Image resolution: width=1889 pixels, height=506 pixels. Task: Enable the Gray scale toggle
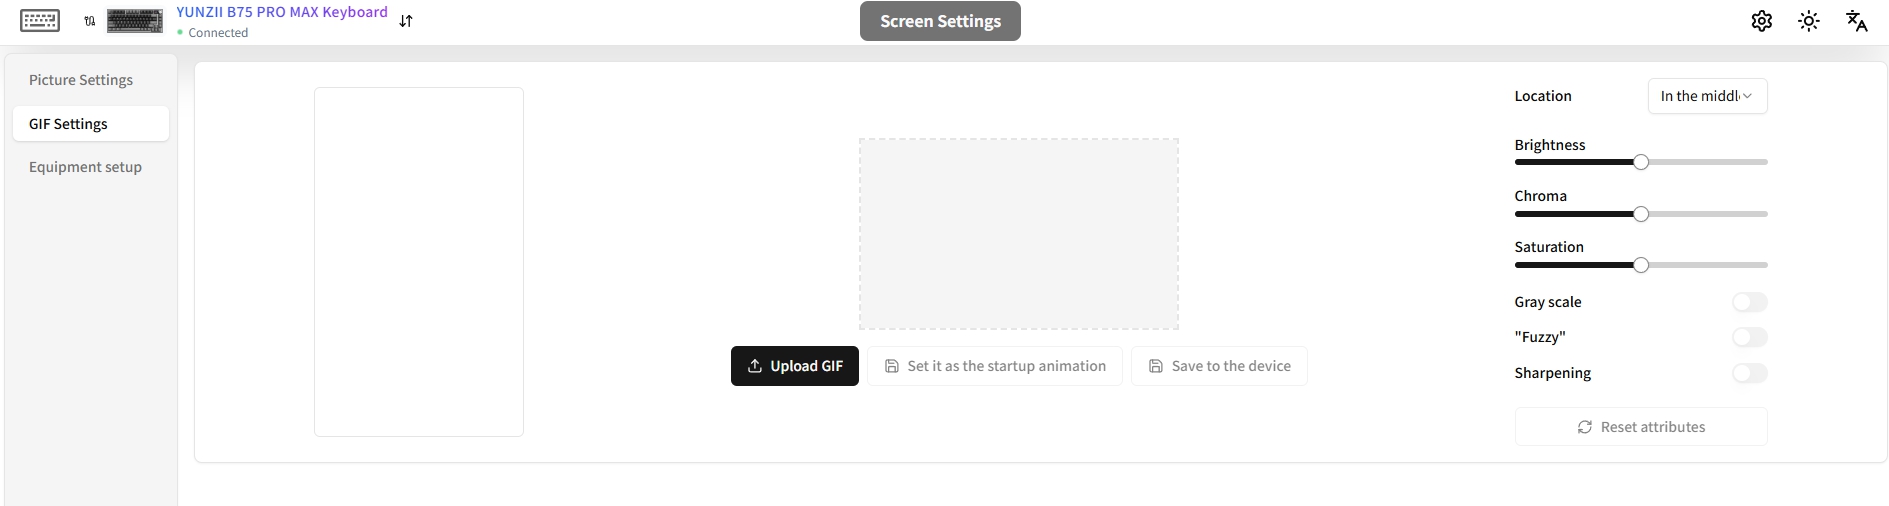click(x=1750, y=302)
